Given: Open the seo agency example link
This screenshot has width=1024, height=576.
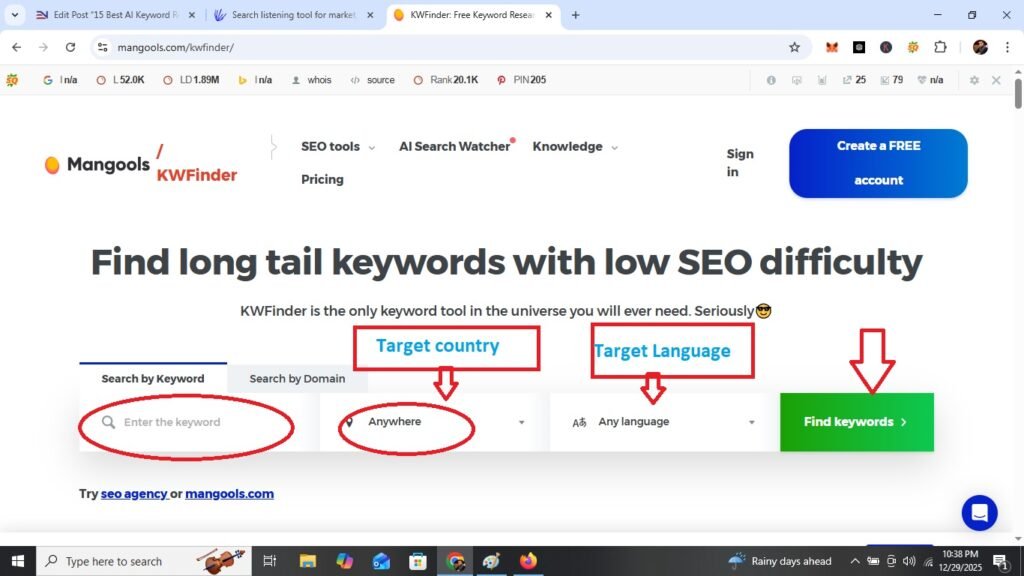Looking at the screenshot, I should (x=136, y=493).
